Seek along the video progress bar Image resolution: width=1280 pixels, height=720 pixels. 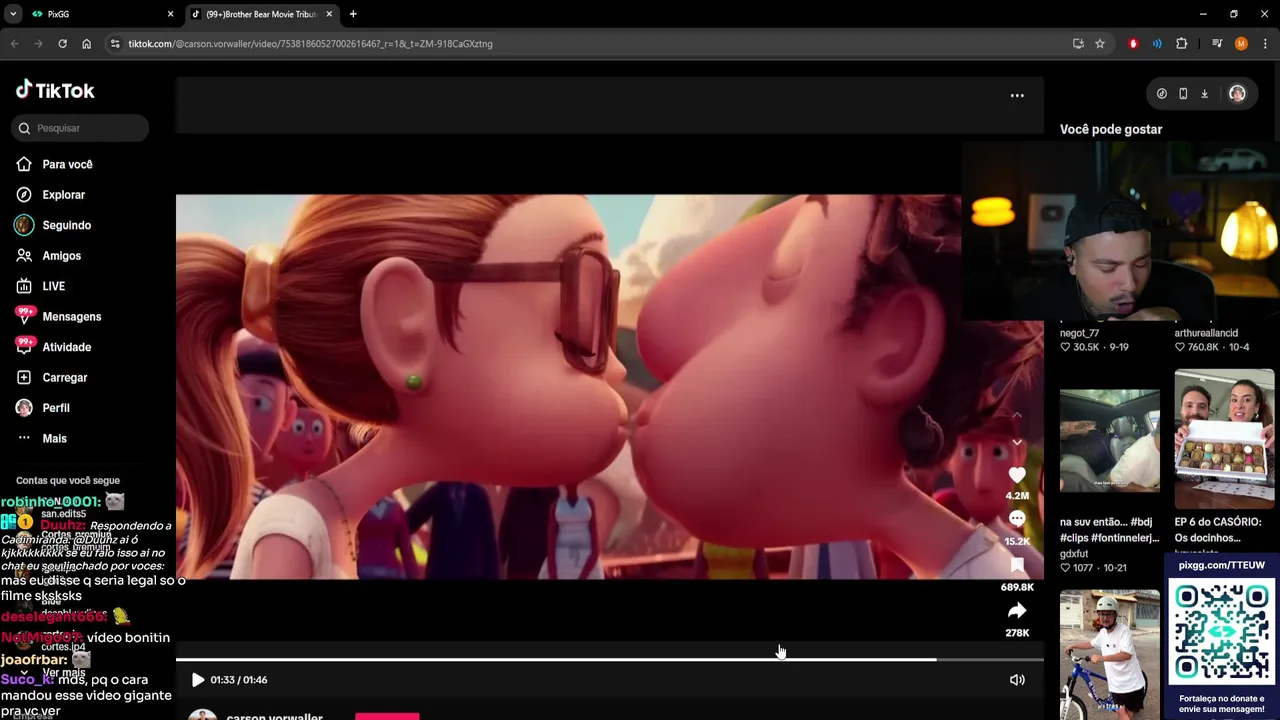[x=609, y=659]
